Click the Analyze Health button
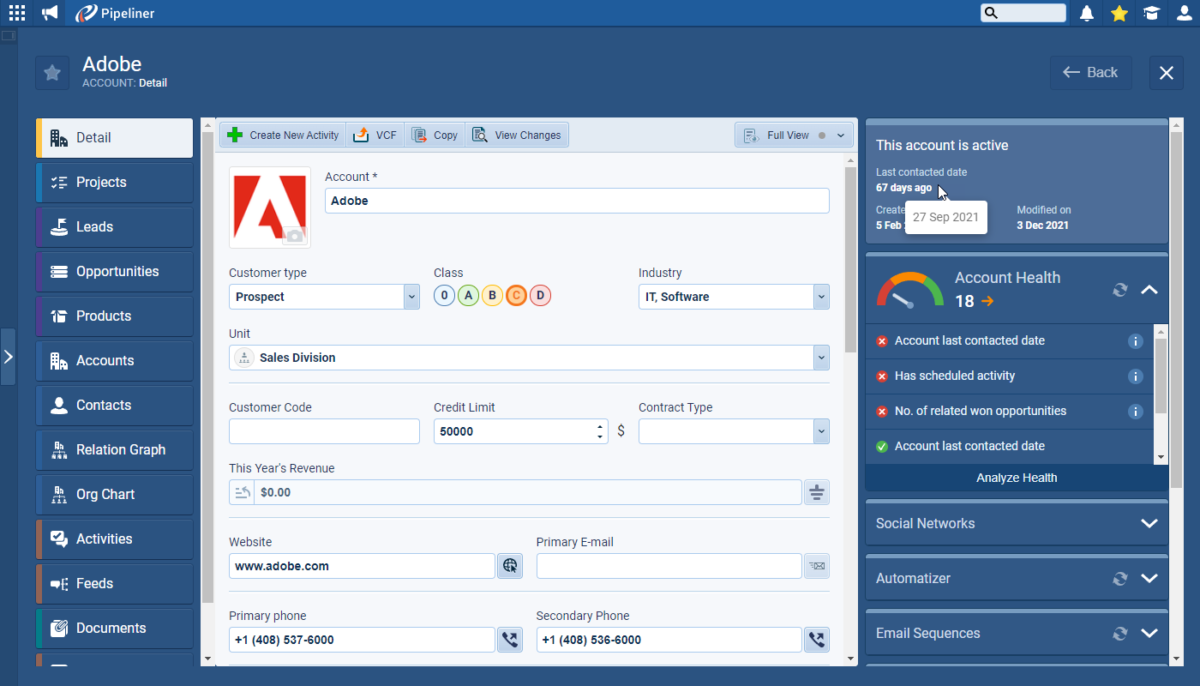The height and width of the screenshot is (686, 1200). click(1016, 477)
